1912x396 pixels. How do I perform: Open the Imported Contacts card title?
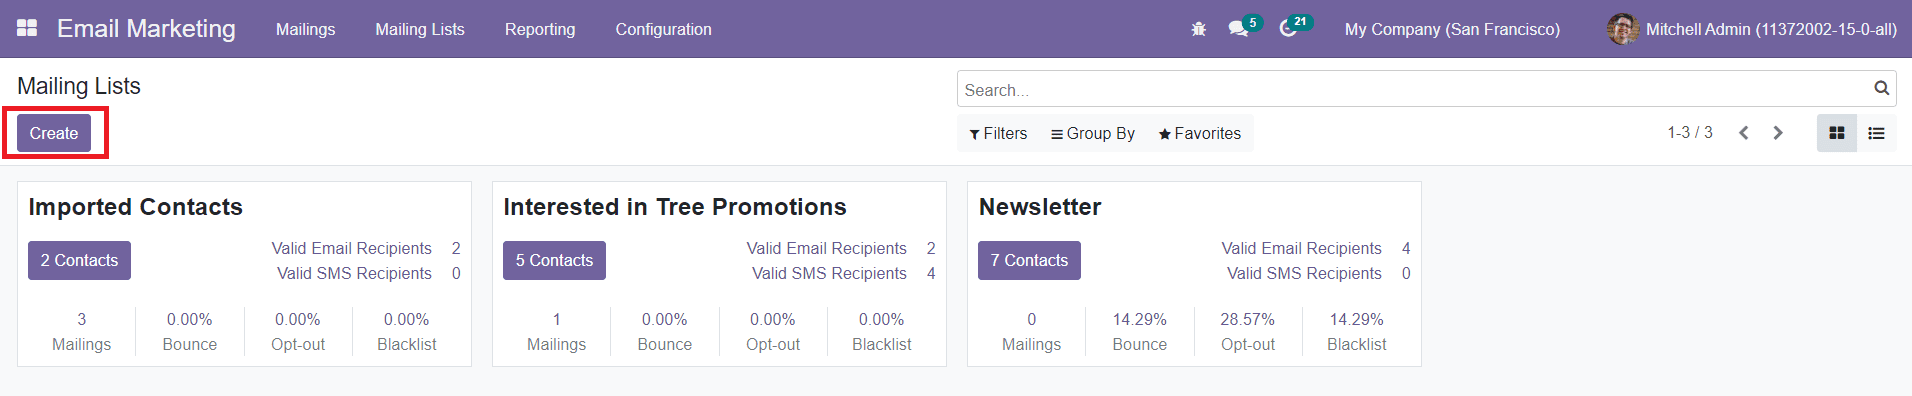coord(136,207)
